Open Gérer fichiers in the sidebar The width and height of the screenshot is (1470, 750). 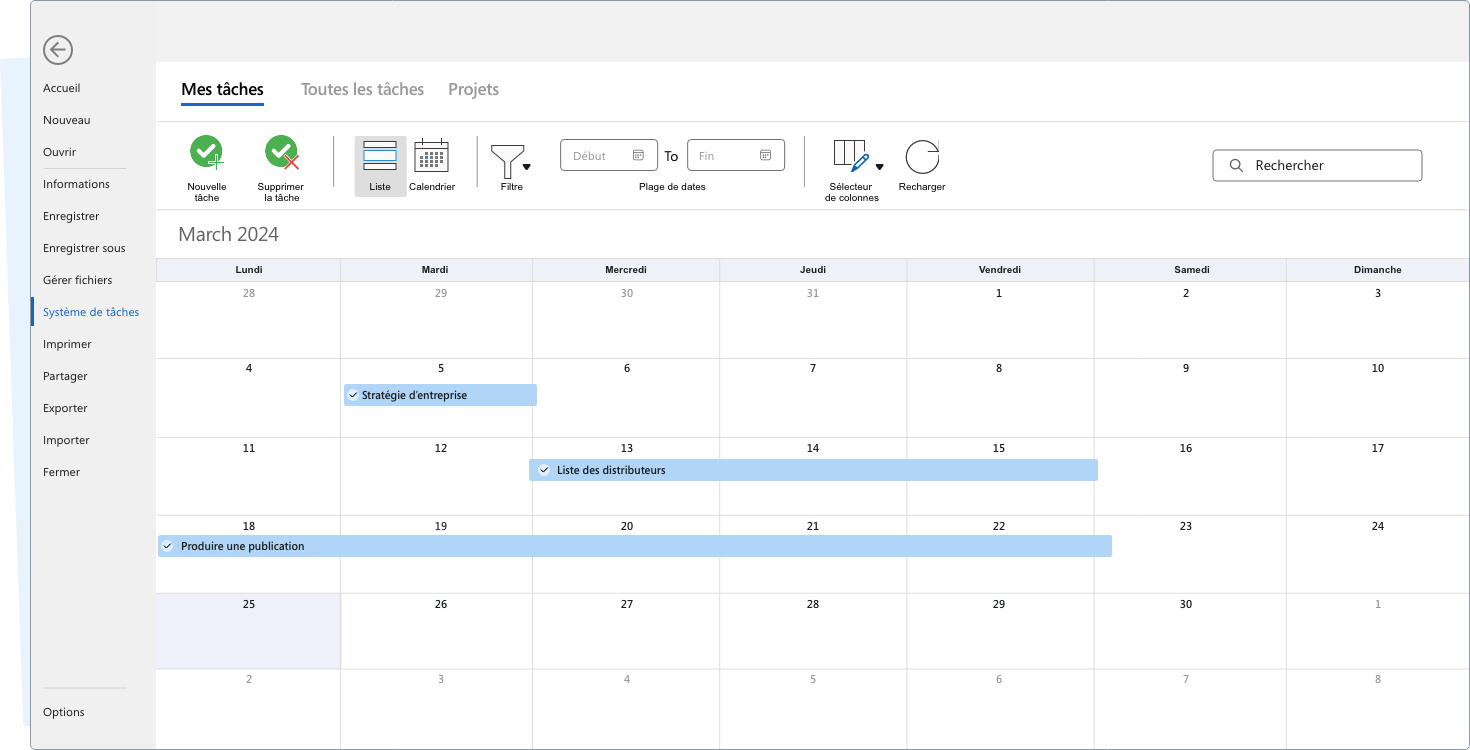coord(78,280)
